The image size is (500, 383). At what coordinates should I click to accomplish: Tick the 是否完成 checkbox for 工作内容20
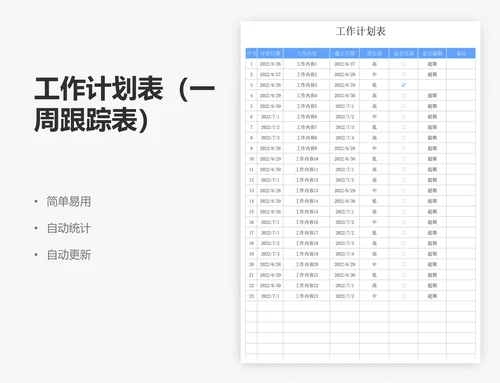click(x=403, y=264)
